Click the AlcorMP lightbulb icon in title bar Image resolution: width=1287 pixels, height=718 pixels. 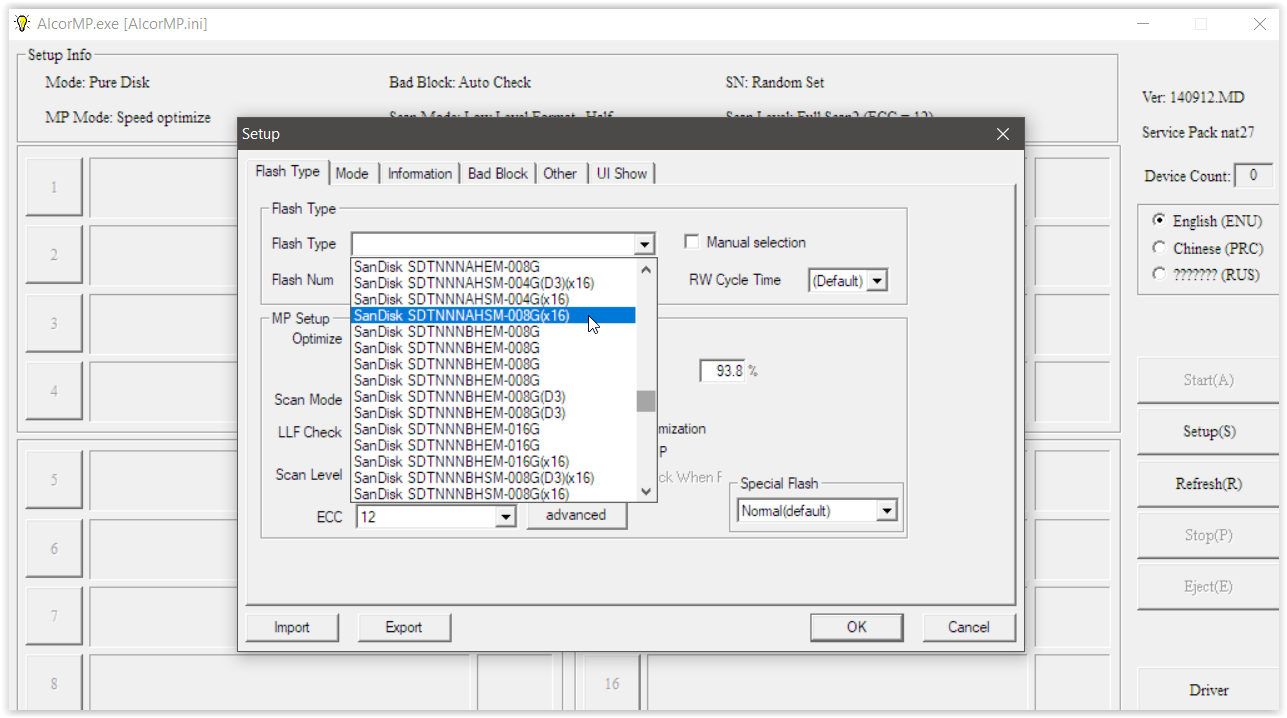click(x=22, y=23)
